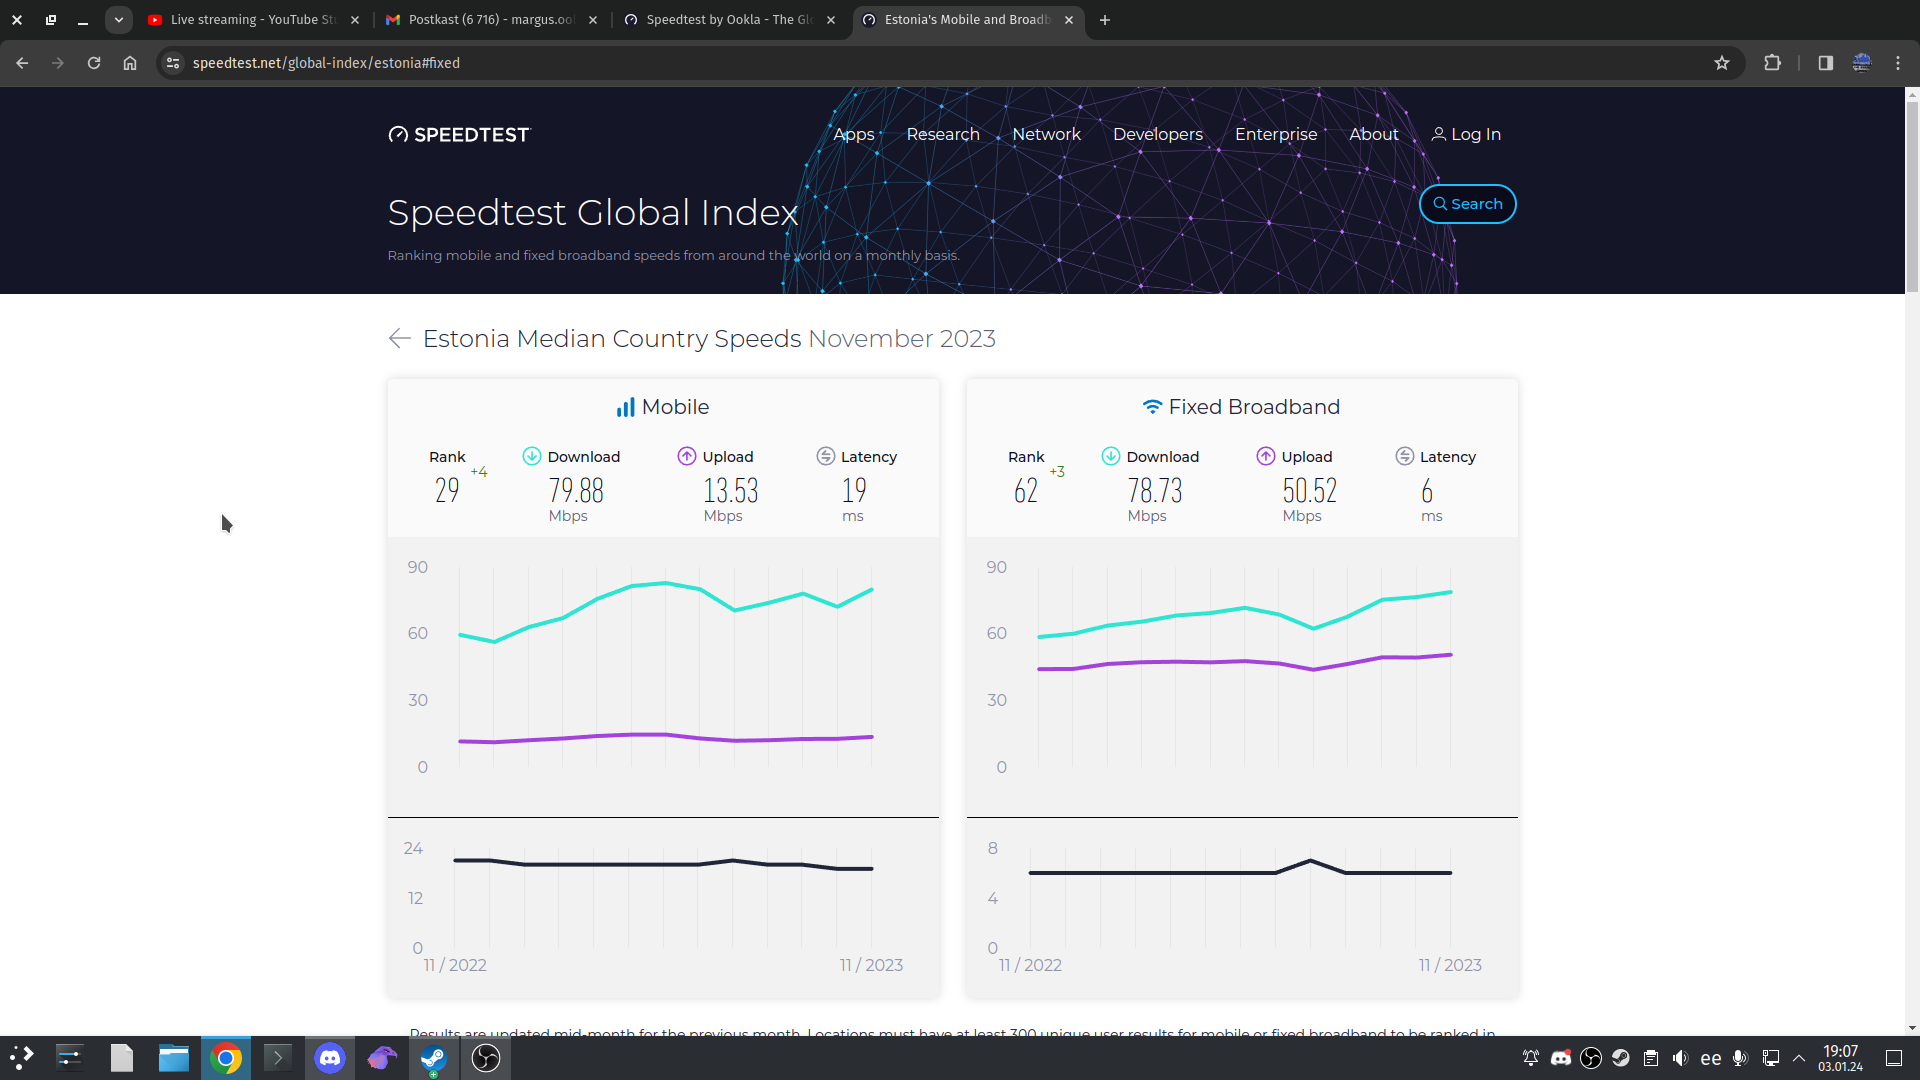Open Discord from the taskbar
This screenshot has width=1920, height=1080.
[330, 1058]
